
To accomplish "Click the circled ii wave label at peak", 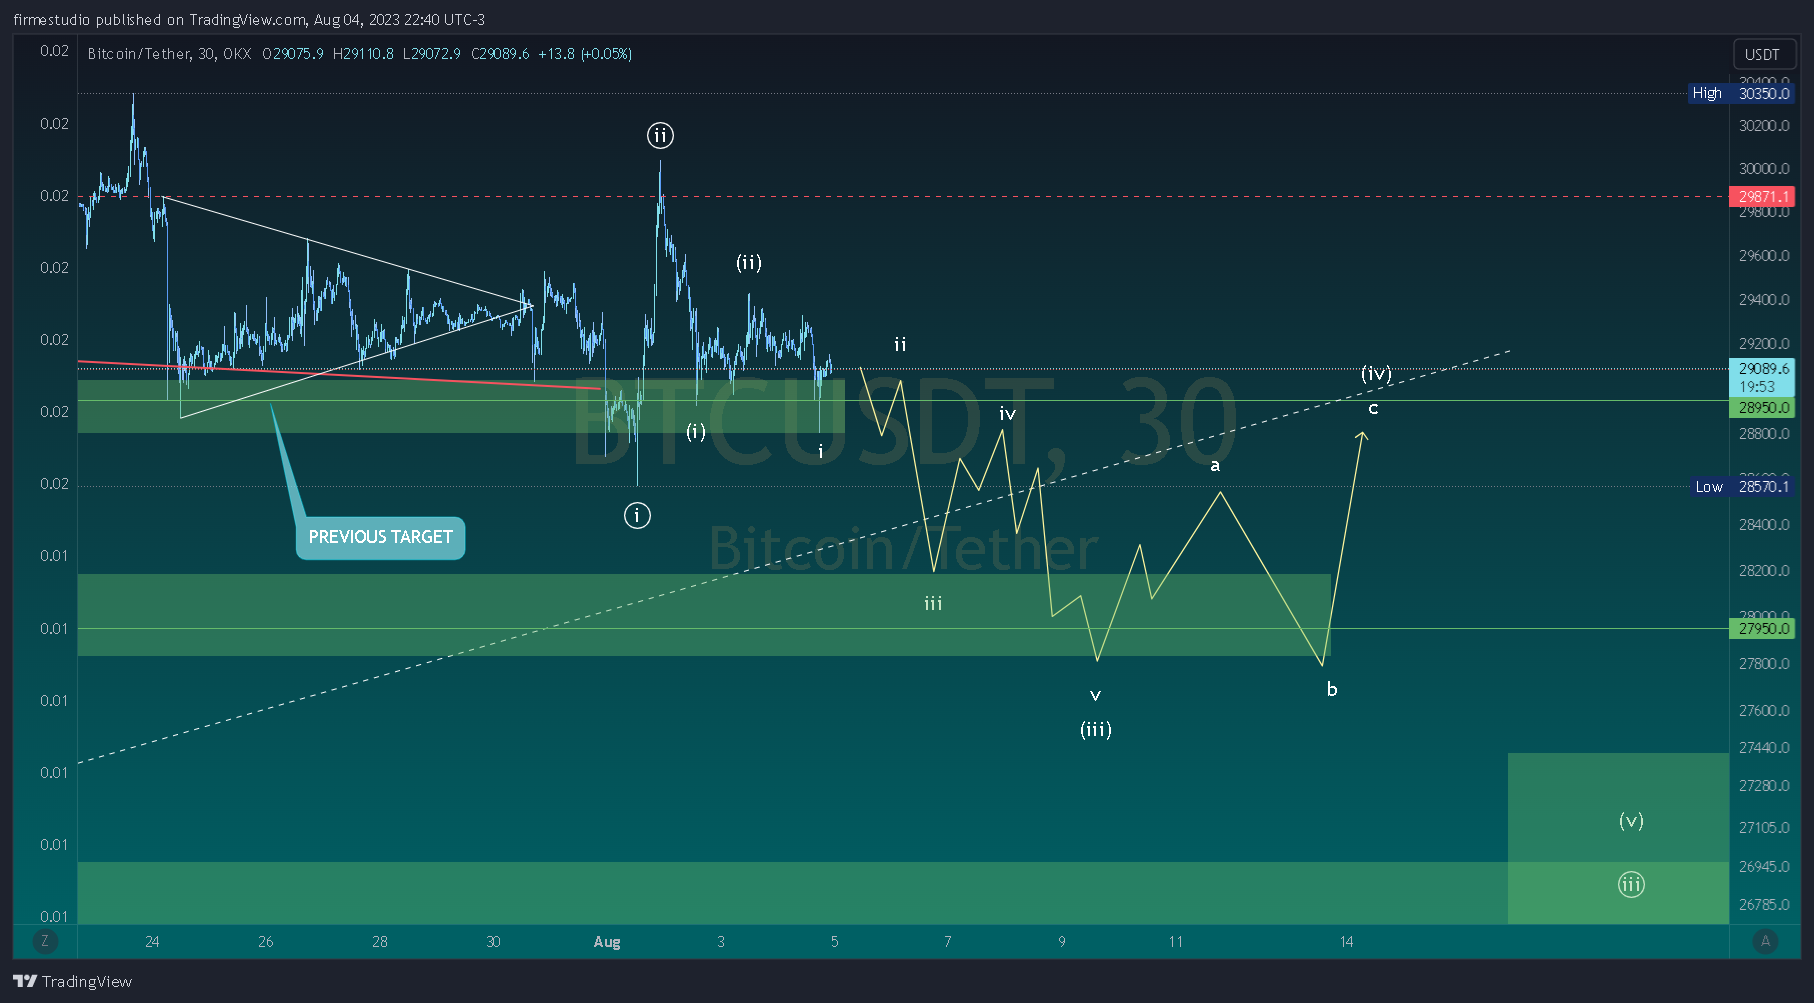I will point(660,135).
